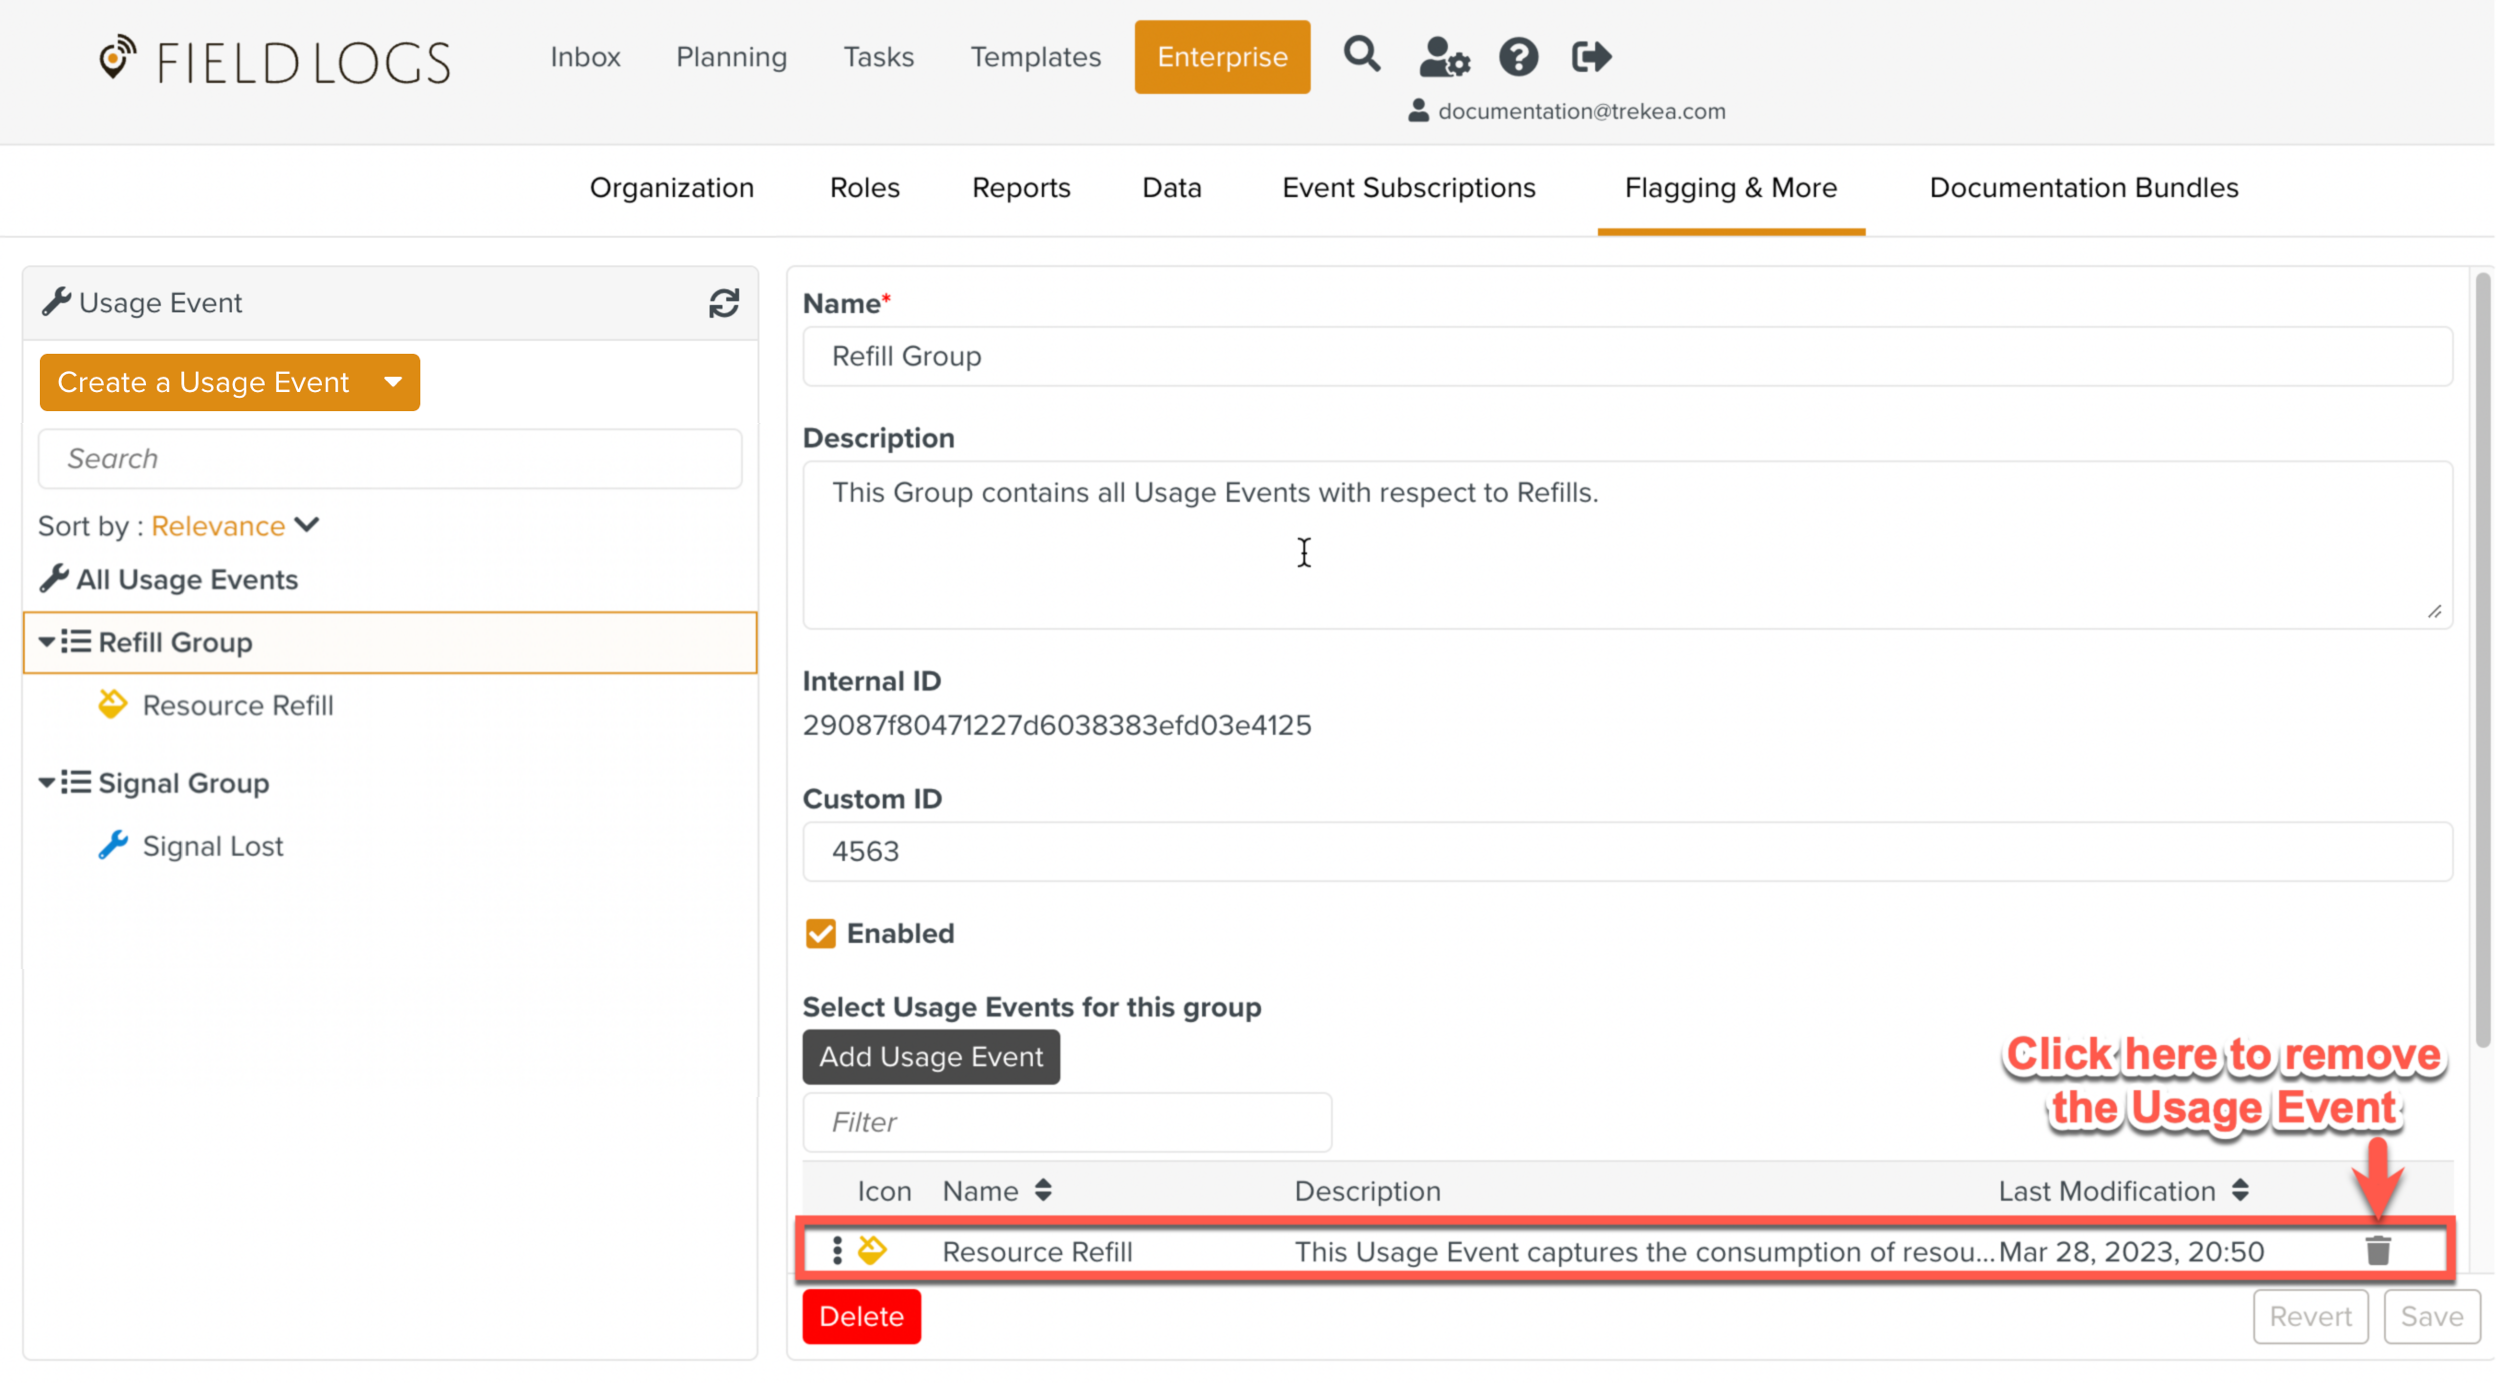Sort table by Last Modification arrows
The image size is (2500, 1383).
2240,1190
